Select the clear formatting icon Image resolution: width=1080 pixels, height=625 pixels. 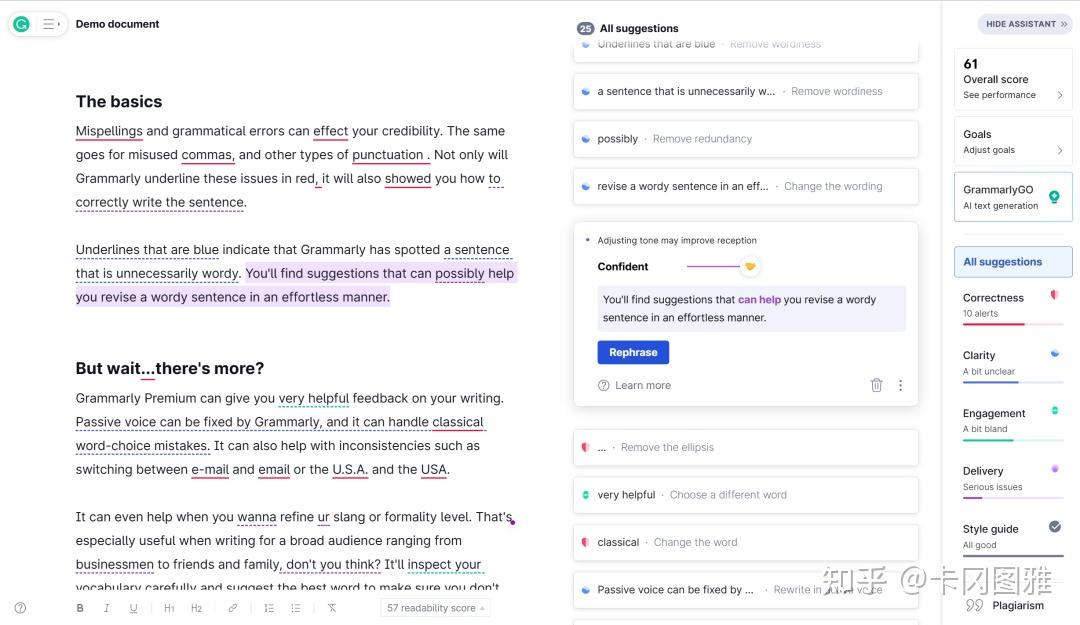[x=332, y=607]
